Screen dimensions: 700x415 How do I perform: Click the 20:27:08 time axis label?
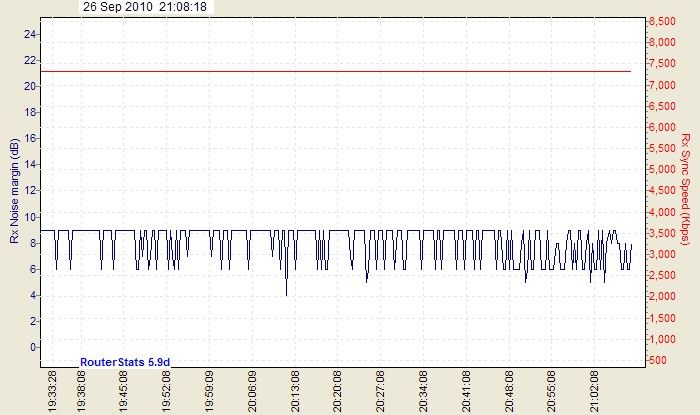381,391
